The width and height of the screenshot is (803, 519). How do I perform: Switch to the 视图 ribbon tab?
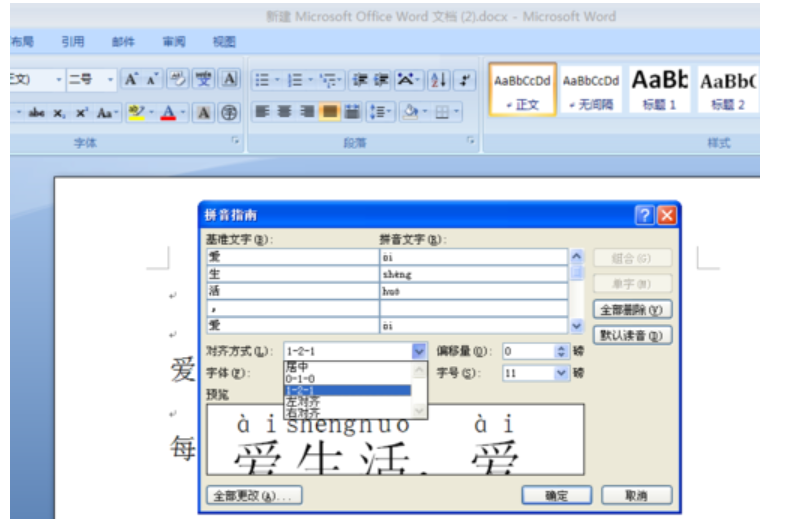tap(224, 42)
